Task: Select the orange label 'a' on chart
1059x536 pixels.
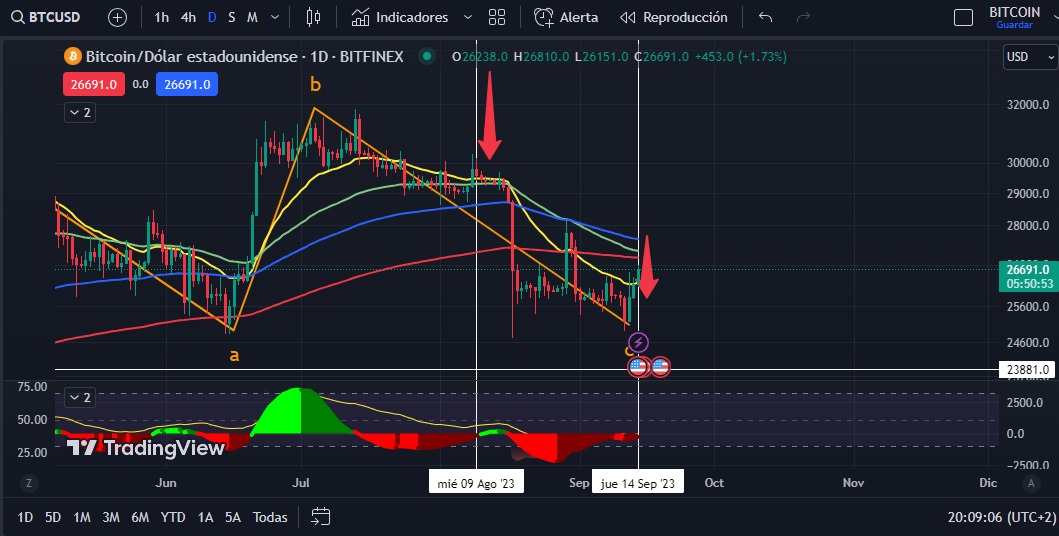Action: point(234,355)
